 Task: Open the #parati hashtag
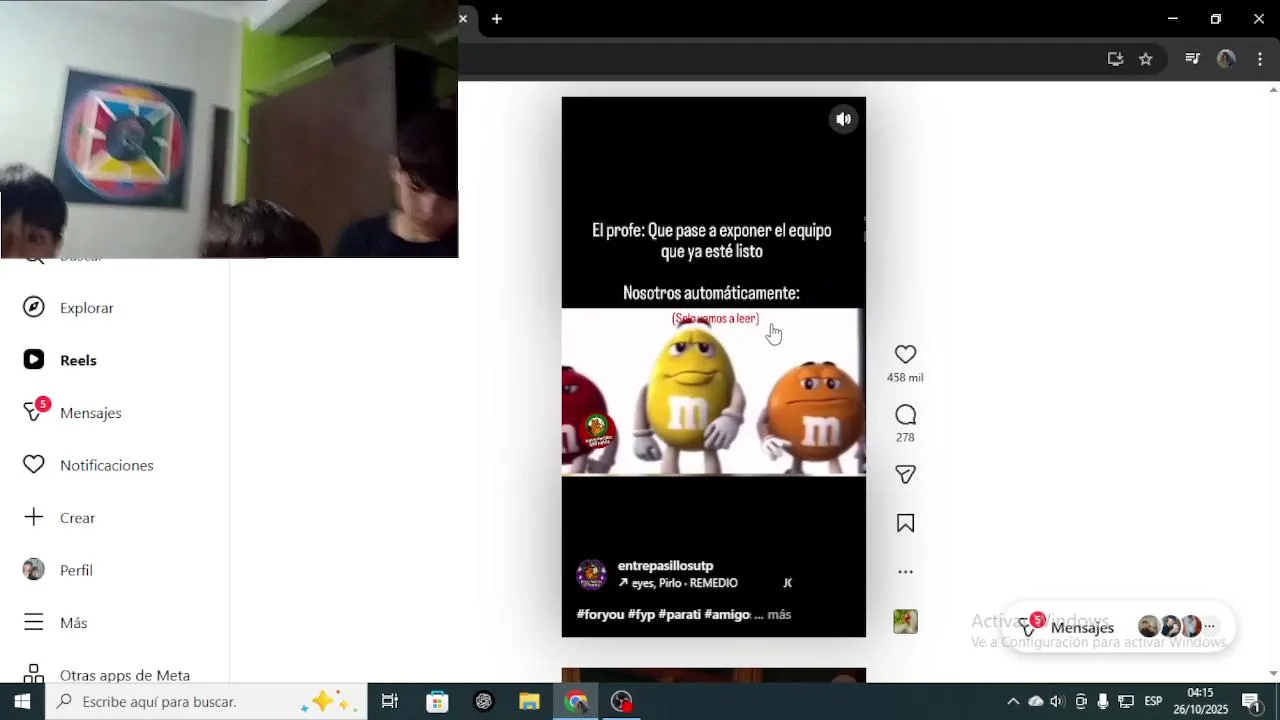point(679,614)
